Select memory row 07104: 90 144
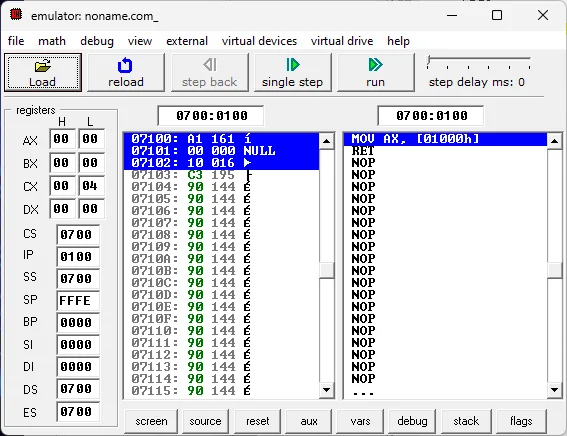Image resolution: width=567 pixels, height=436 pixels. pyautogui.click(x=221, y=187)
